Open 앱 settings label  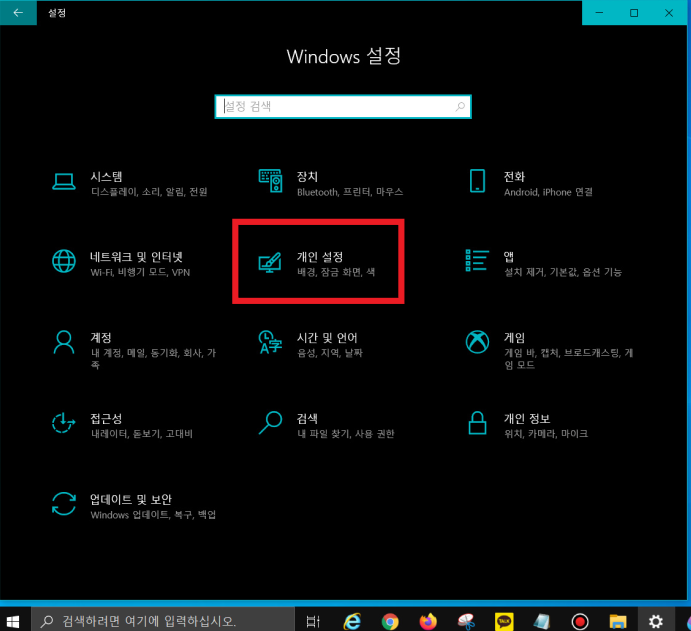(x=509, y=257)
